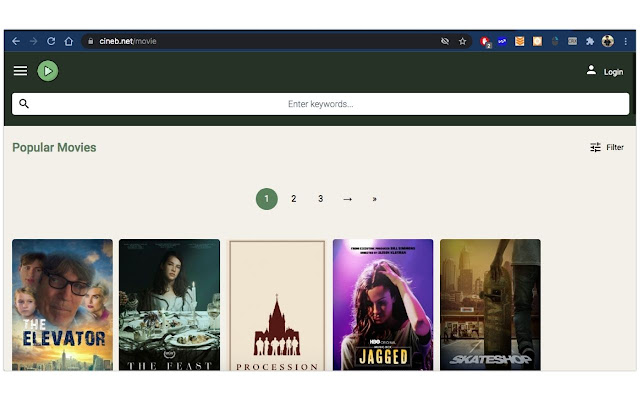This screenshot has height=400, width=640.
Task: Click the browser forward arrow
Action: (x=33, y=41)
